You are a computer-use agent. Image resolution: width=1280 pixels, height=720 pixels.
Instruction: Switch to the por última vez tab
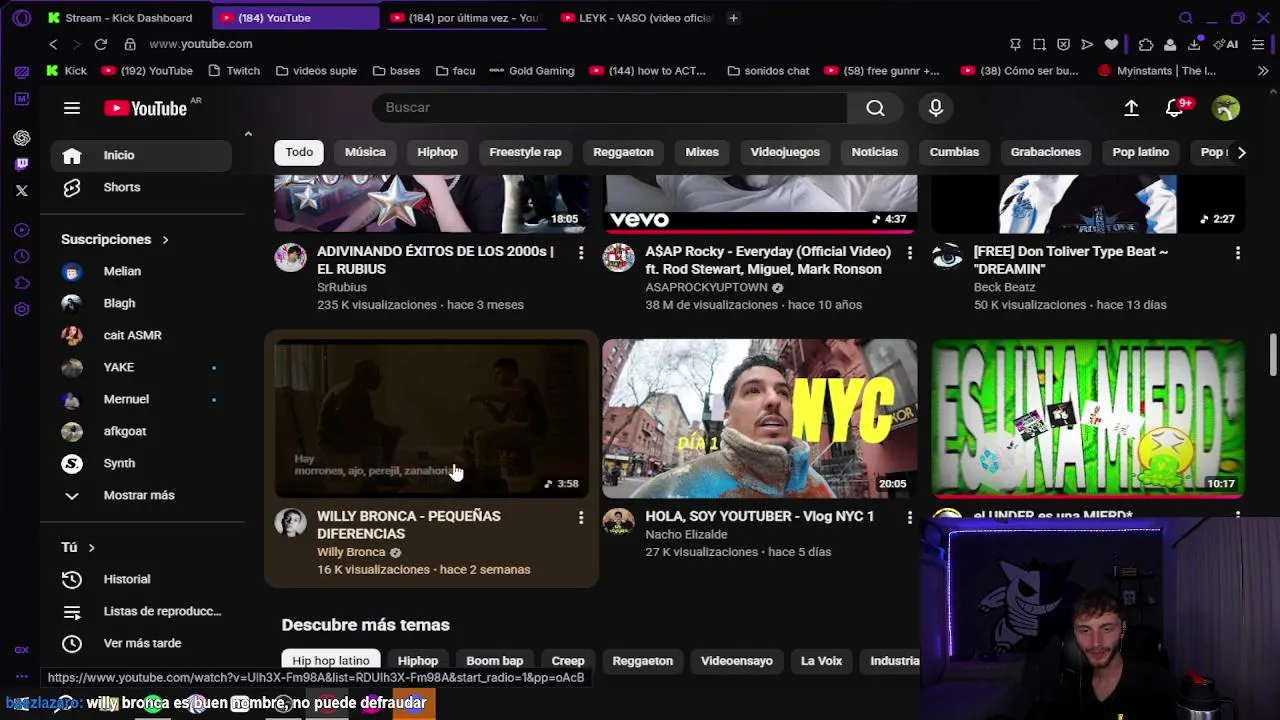(465, 18)
